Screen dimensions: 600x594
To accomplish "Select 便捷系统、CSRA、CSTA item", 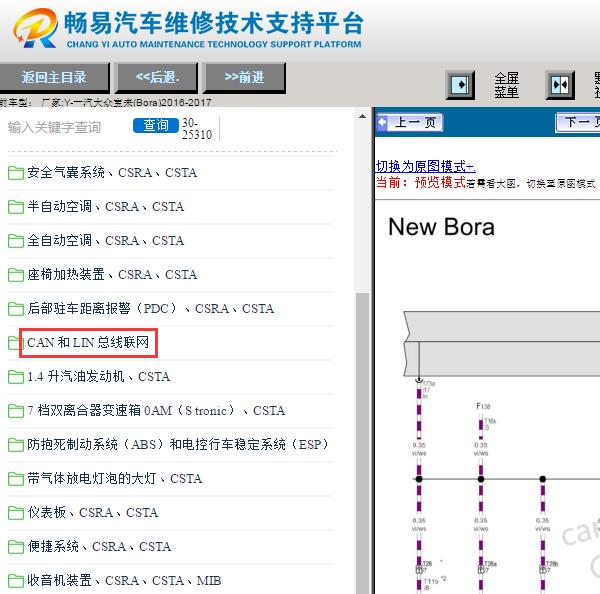I will point(99,547).
